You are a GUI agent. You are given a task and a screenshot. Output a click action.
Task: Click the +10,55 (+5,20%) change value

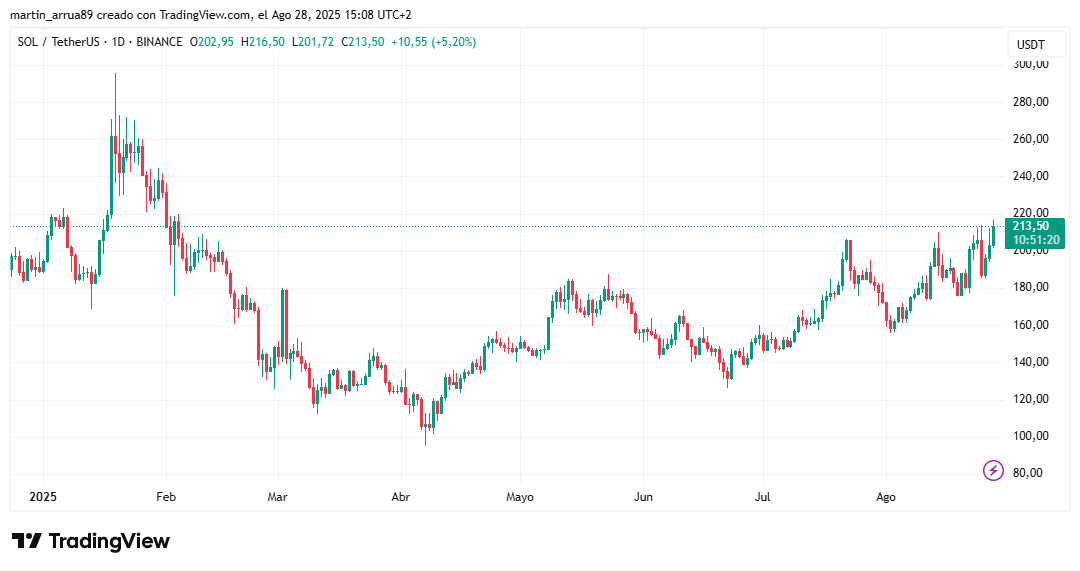pyautogui.click(x=433, y=42)
